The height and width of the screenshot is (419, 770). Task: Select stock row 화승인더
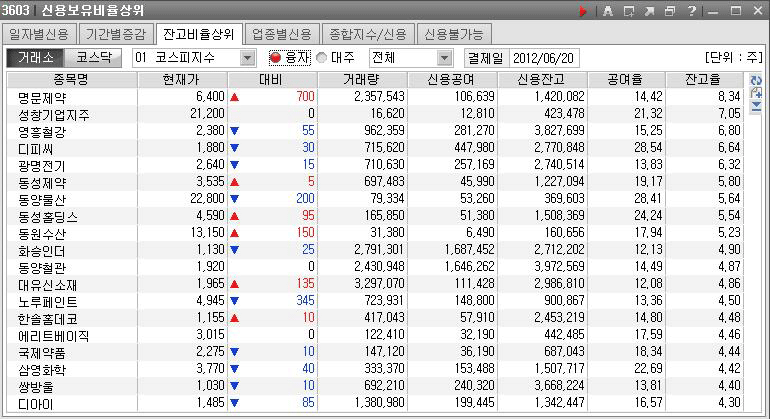pyautogui.click(x=375, y=250)
